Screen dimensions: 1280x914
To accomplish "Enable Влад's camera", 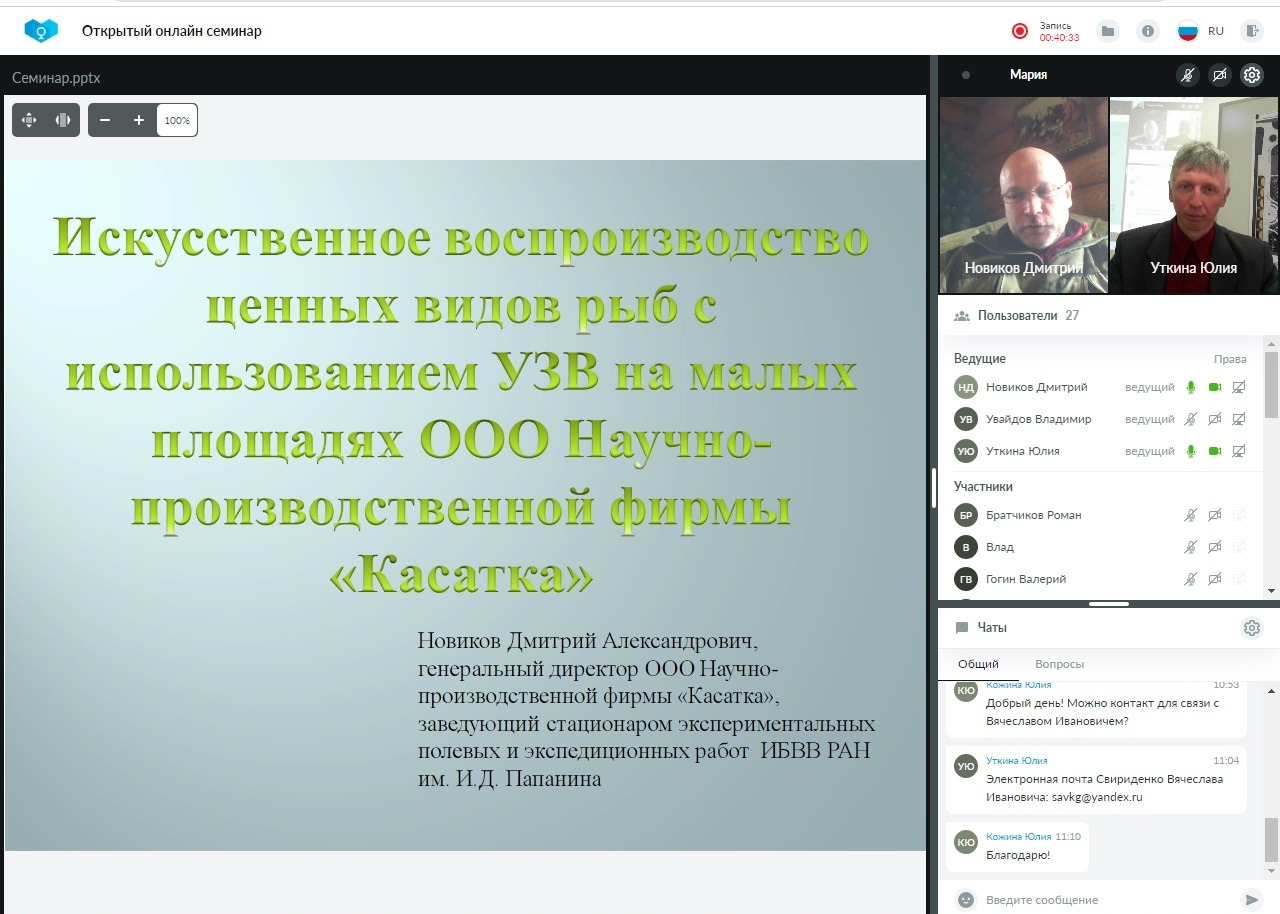I will (x=1215, y=547).
